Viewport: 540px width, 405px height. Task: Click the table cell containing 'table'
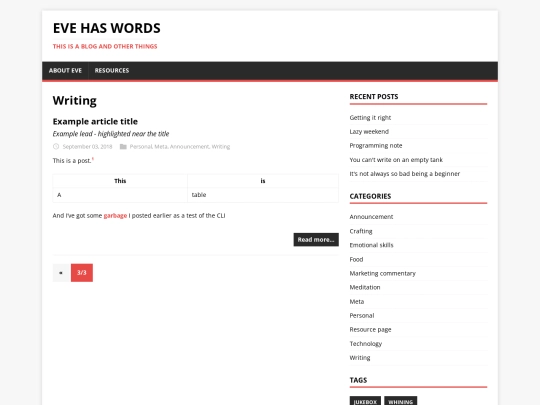[263, 195]
